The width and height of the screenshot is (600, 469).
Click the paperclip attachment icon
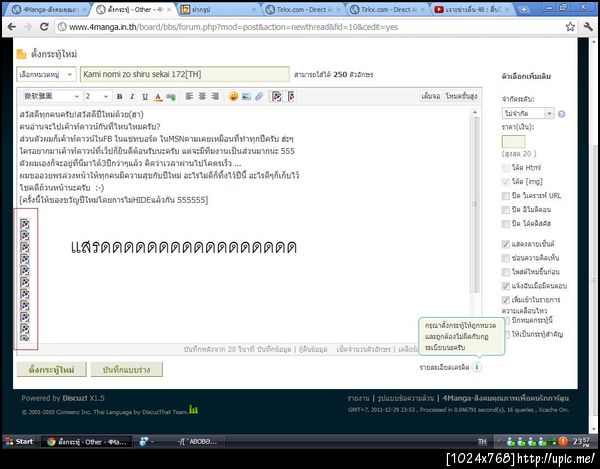[x=259, y=96]
